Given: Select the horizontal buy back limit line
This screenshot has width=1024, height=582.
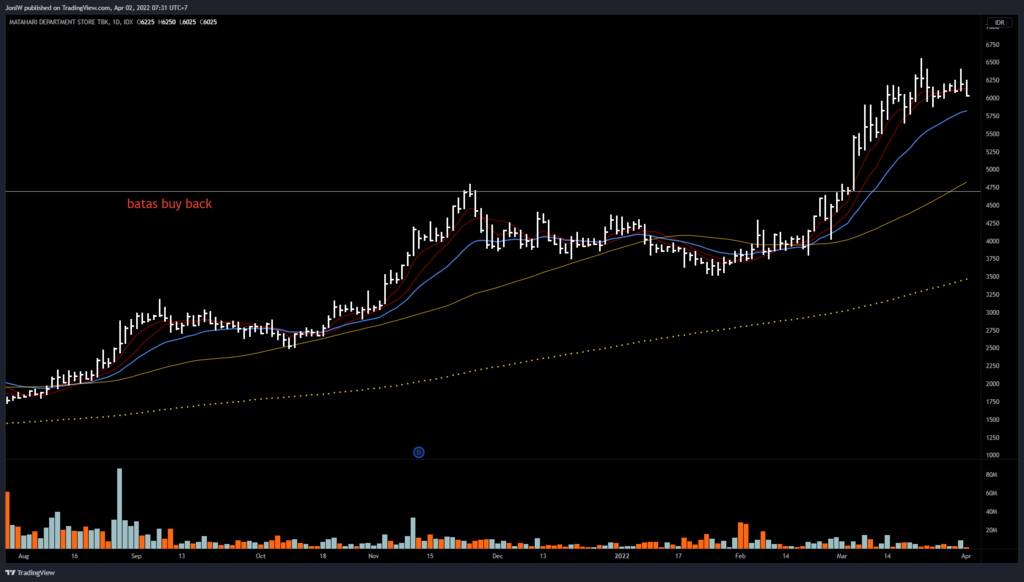Looking at the screenshot, I should pyautogui.click(x=300, y=191).
